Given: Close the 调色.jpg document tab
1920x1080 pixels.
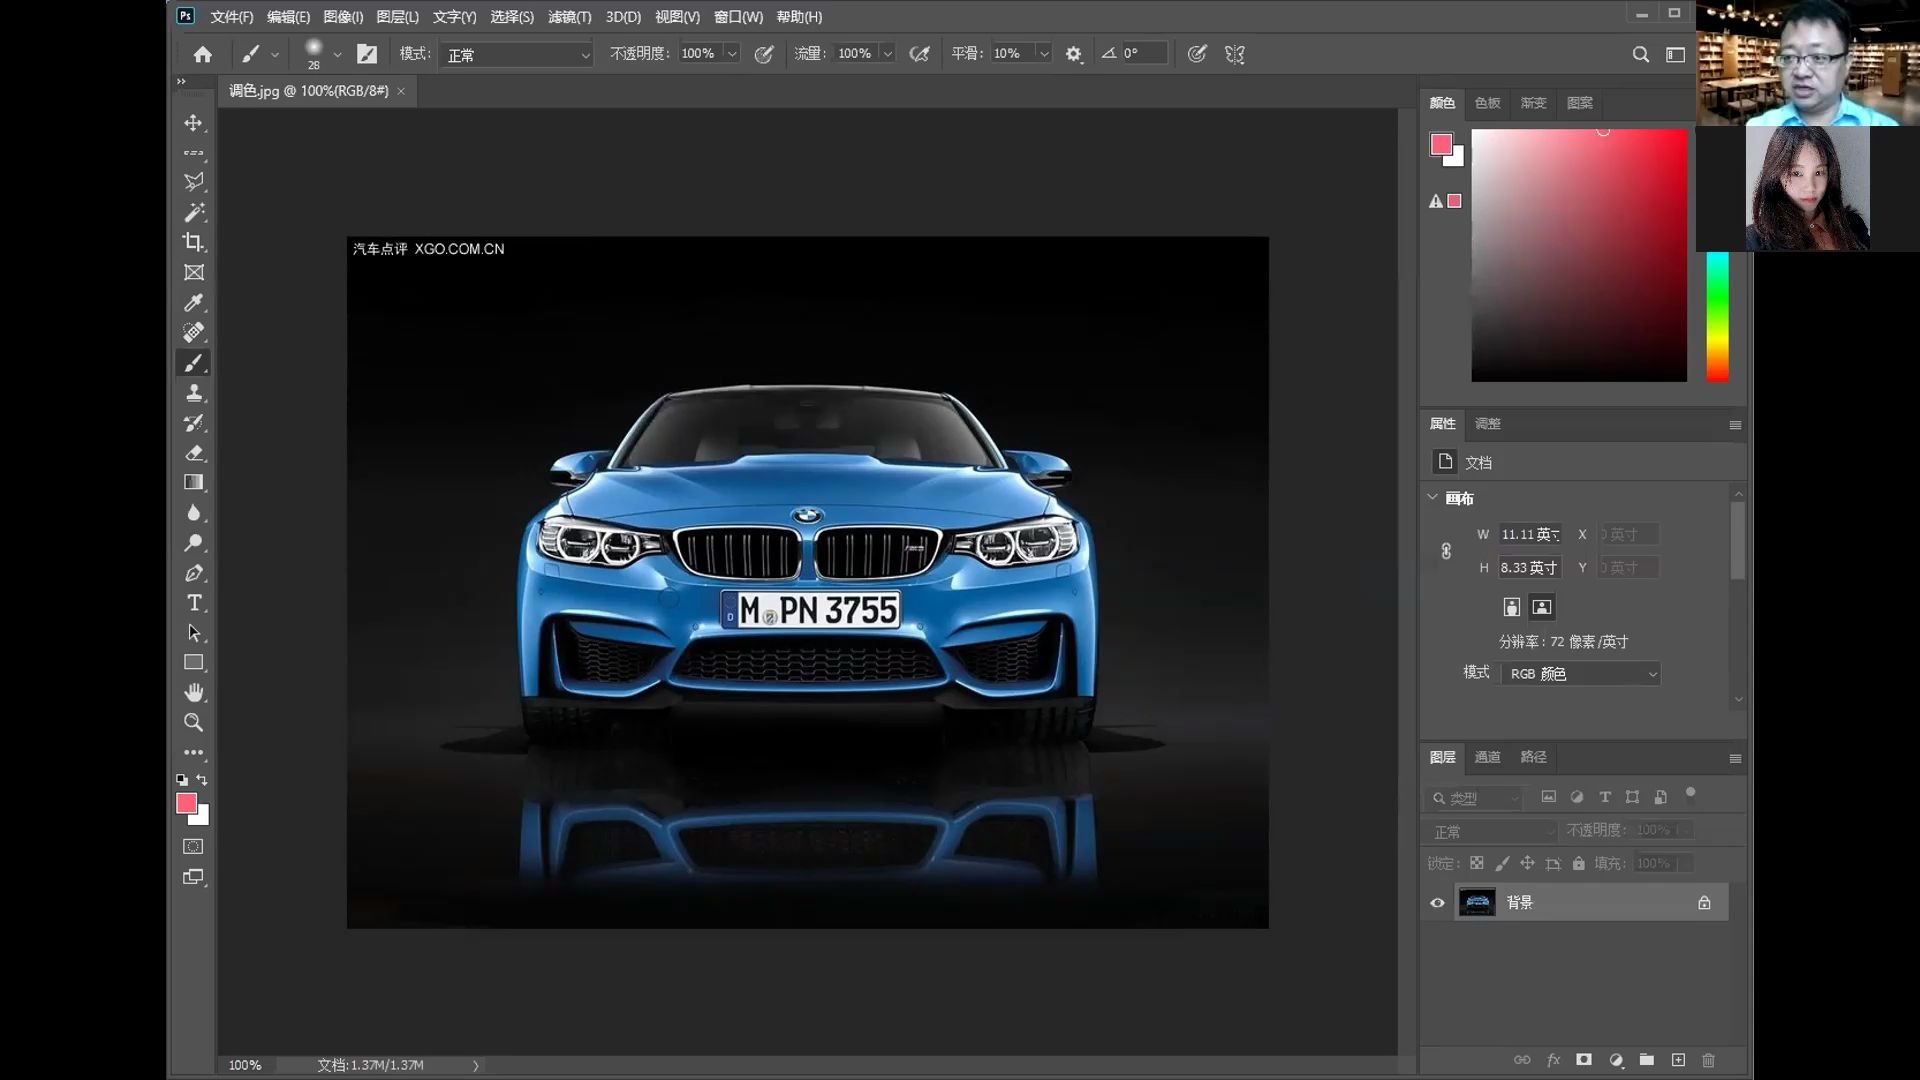Looking at the screenshot, I should [401, 91].
